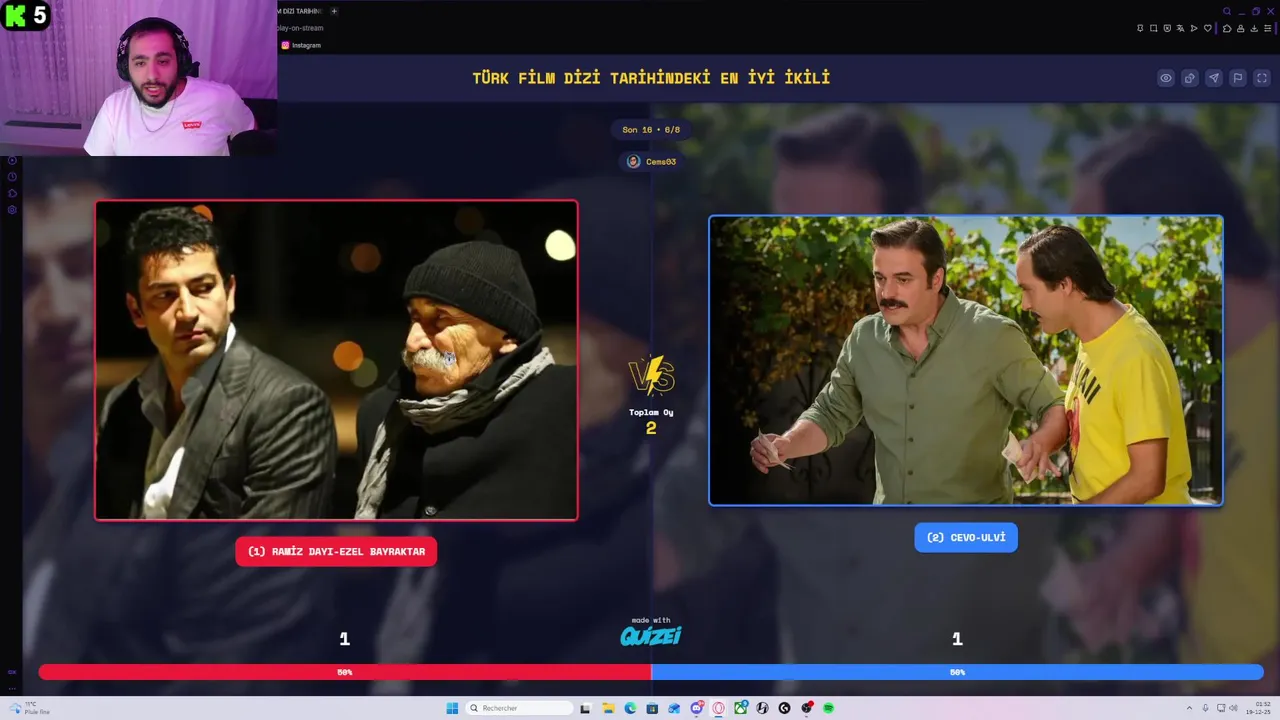1280x720 pixels.
Task: Click the Quizei logo
Action: (651, 635)
